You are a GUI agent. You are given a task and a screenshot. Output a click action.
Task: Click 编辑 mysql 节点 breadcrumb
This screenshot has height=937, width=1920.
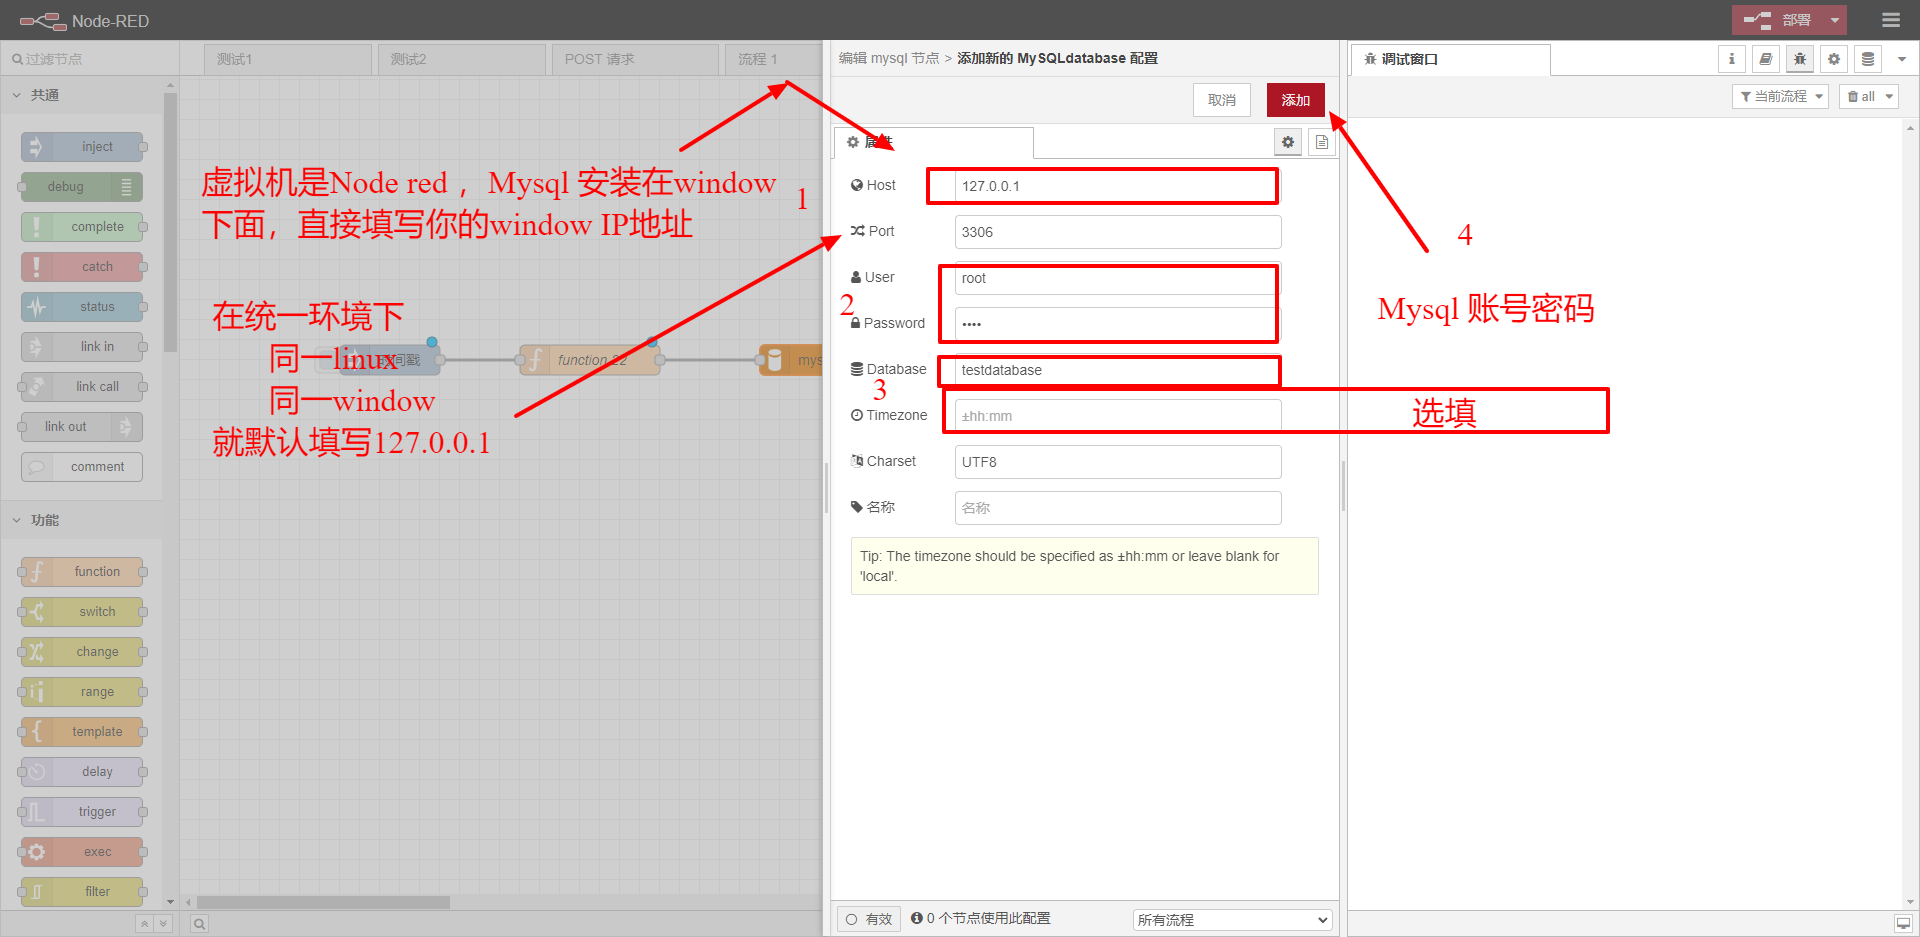tap(888, 58)
